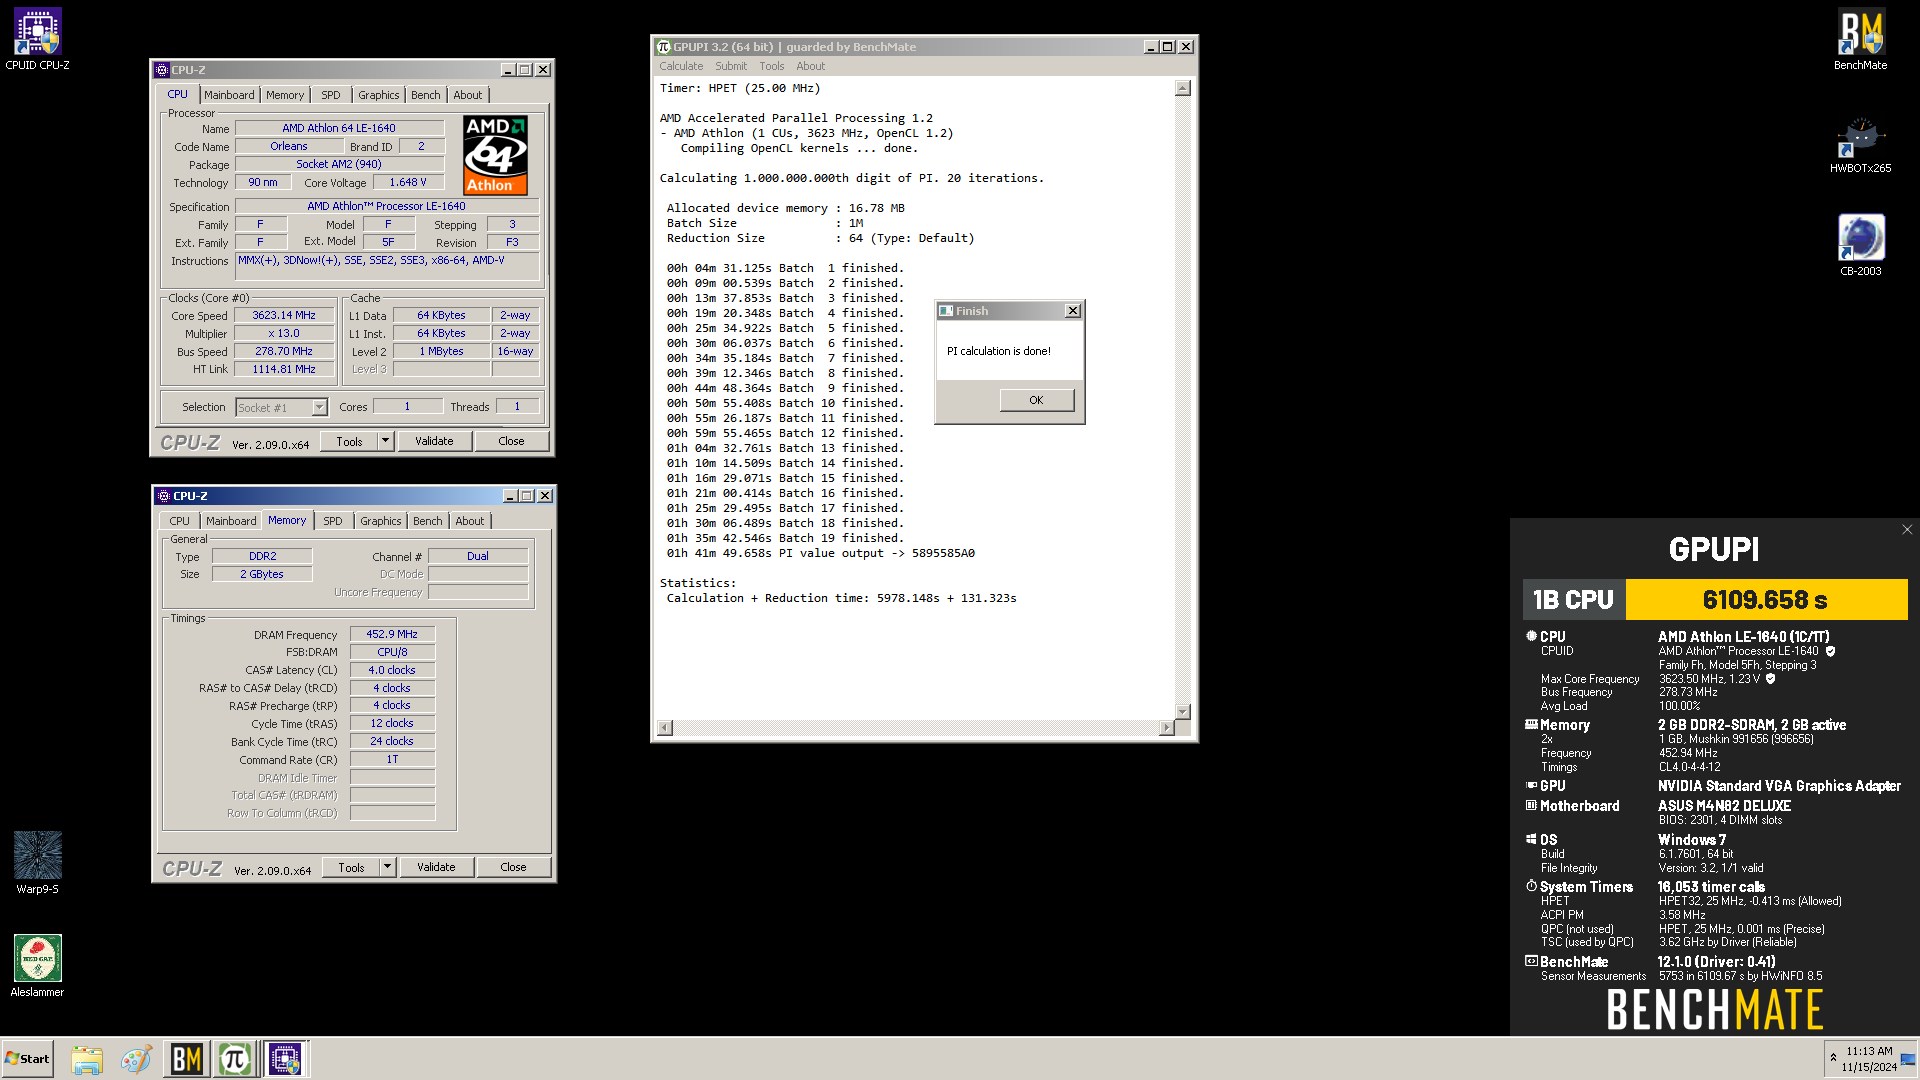Open the Paint taskbar icon
Screen dimensions: 1920x1080
pos(136,1059)
